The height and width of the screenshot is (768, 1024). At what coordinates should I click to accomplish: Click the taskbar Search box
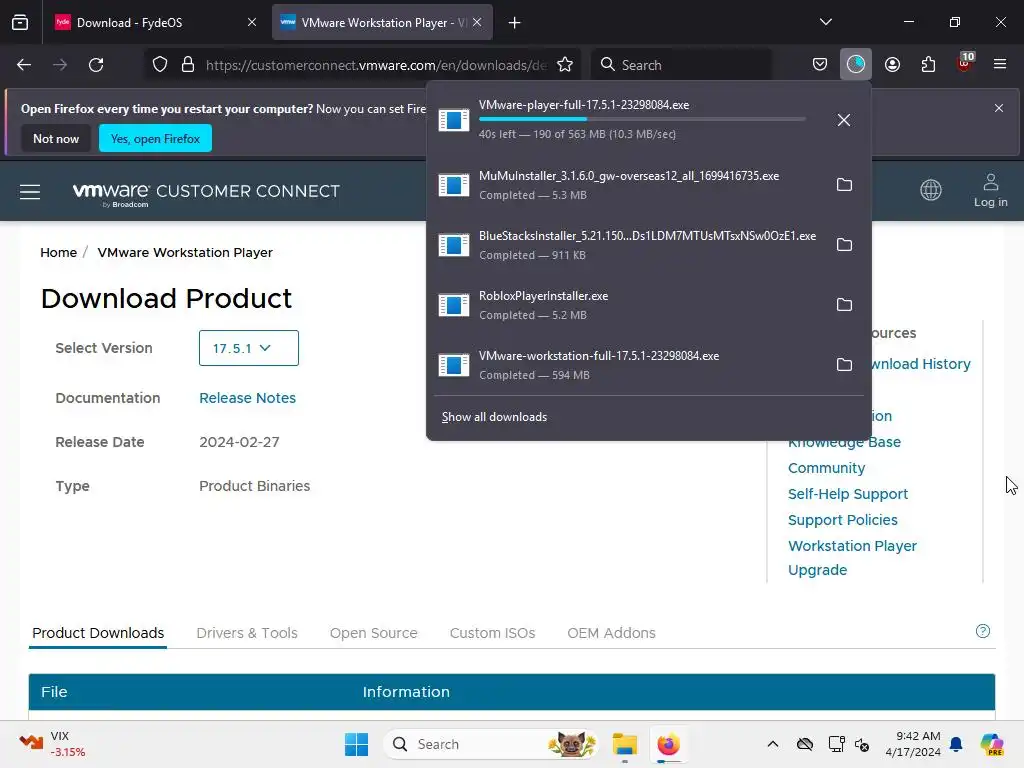coord(491,744)
